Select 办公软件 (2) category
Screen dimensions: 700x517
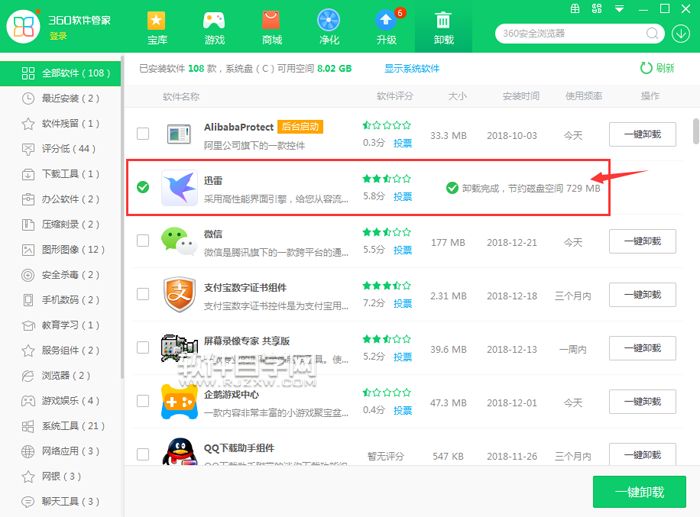pyautogui.click(x=61, y=199)
